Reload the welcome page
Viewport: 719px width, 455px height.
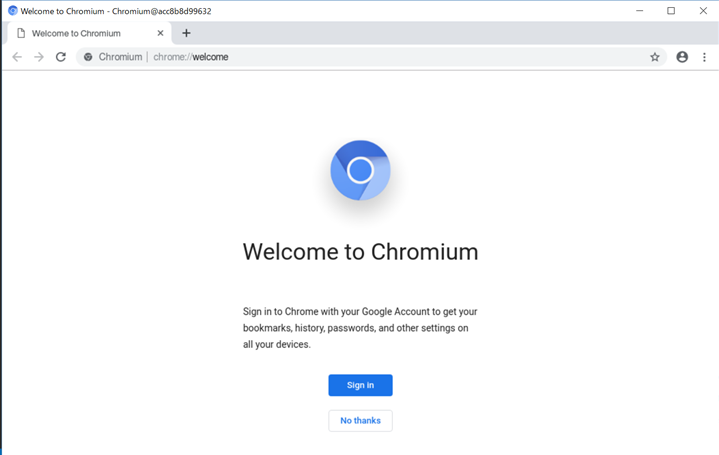[x=61, y=57]
